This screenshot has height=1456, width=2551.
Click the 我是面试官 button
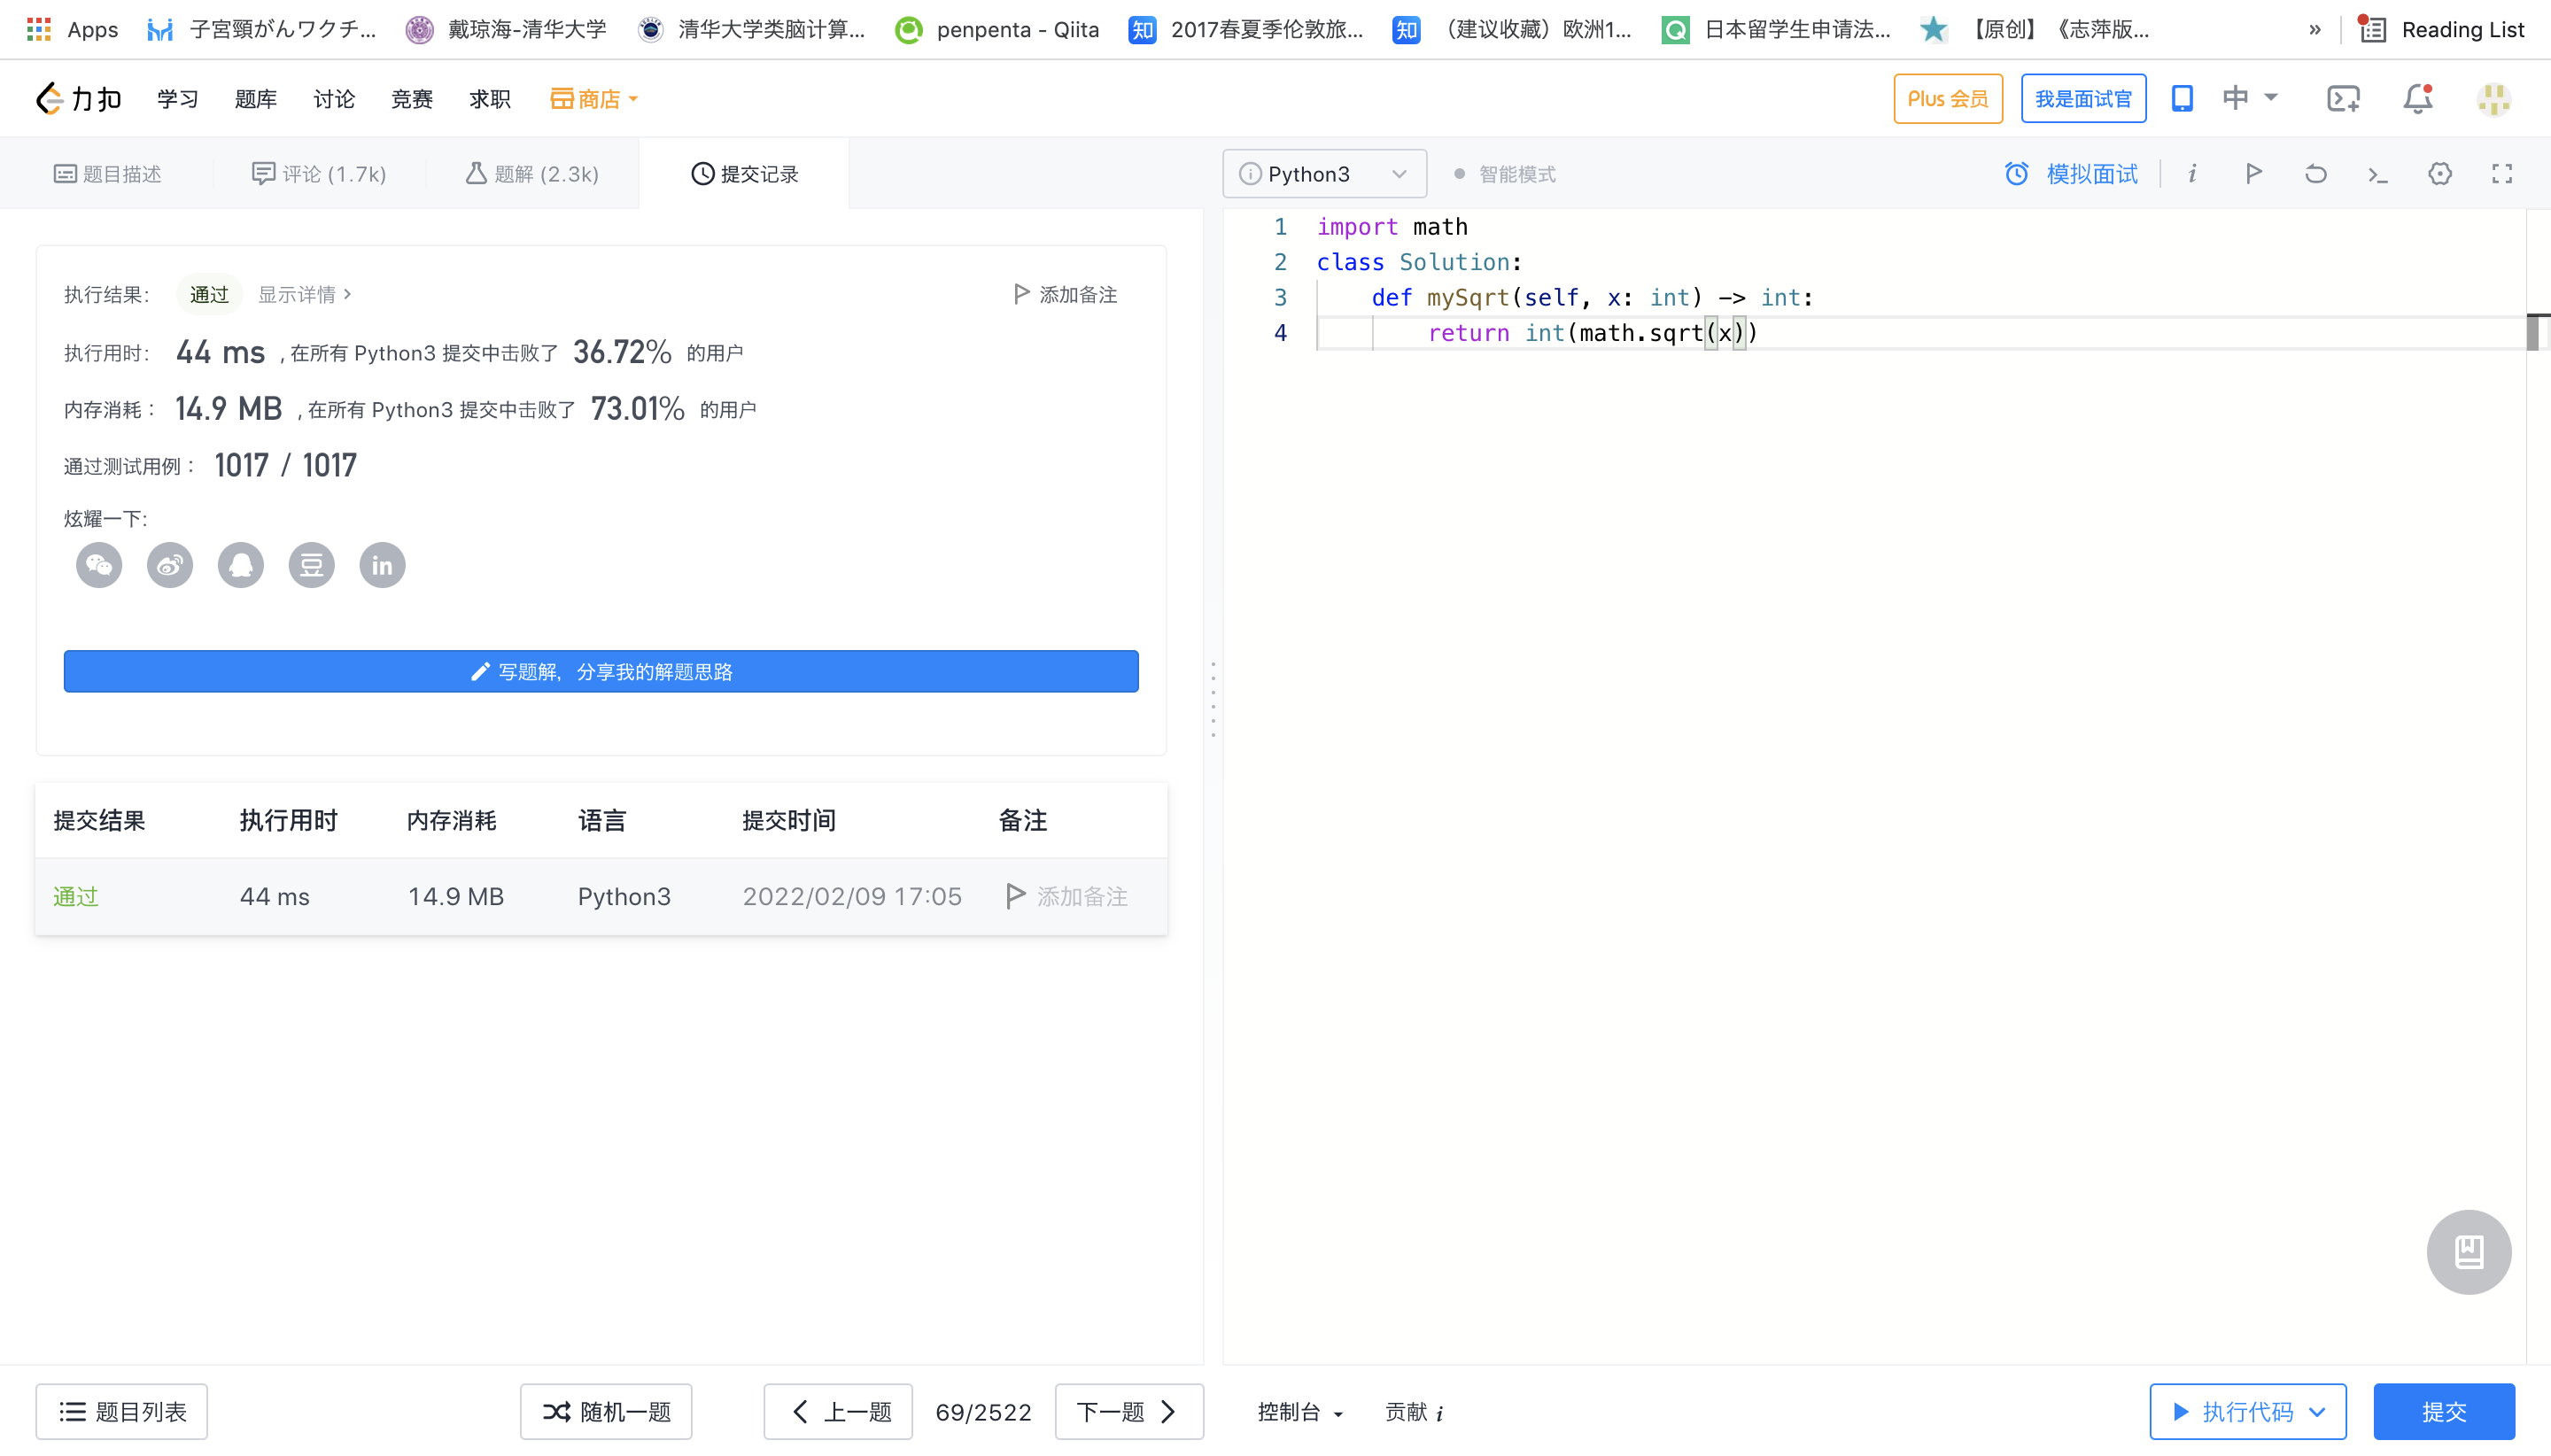2083,99
